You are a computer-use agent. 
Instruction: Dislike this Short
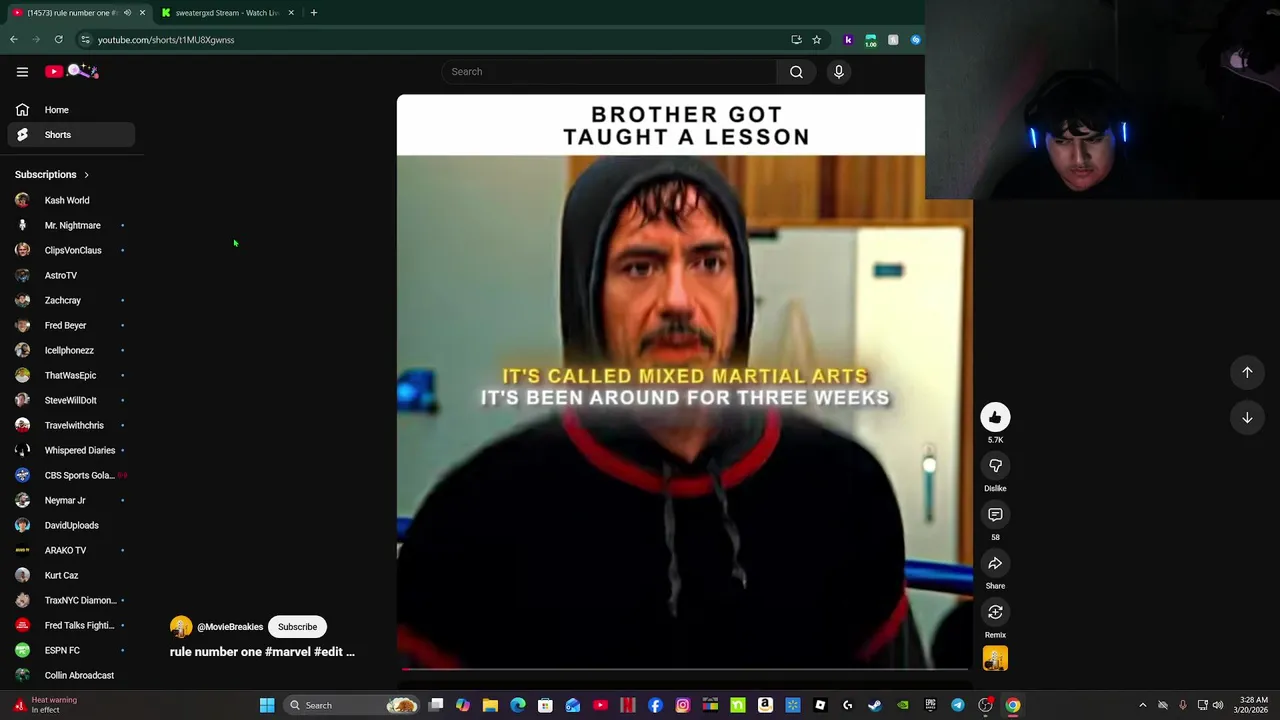[x=995, y=466]
